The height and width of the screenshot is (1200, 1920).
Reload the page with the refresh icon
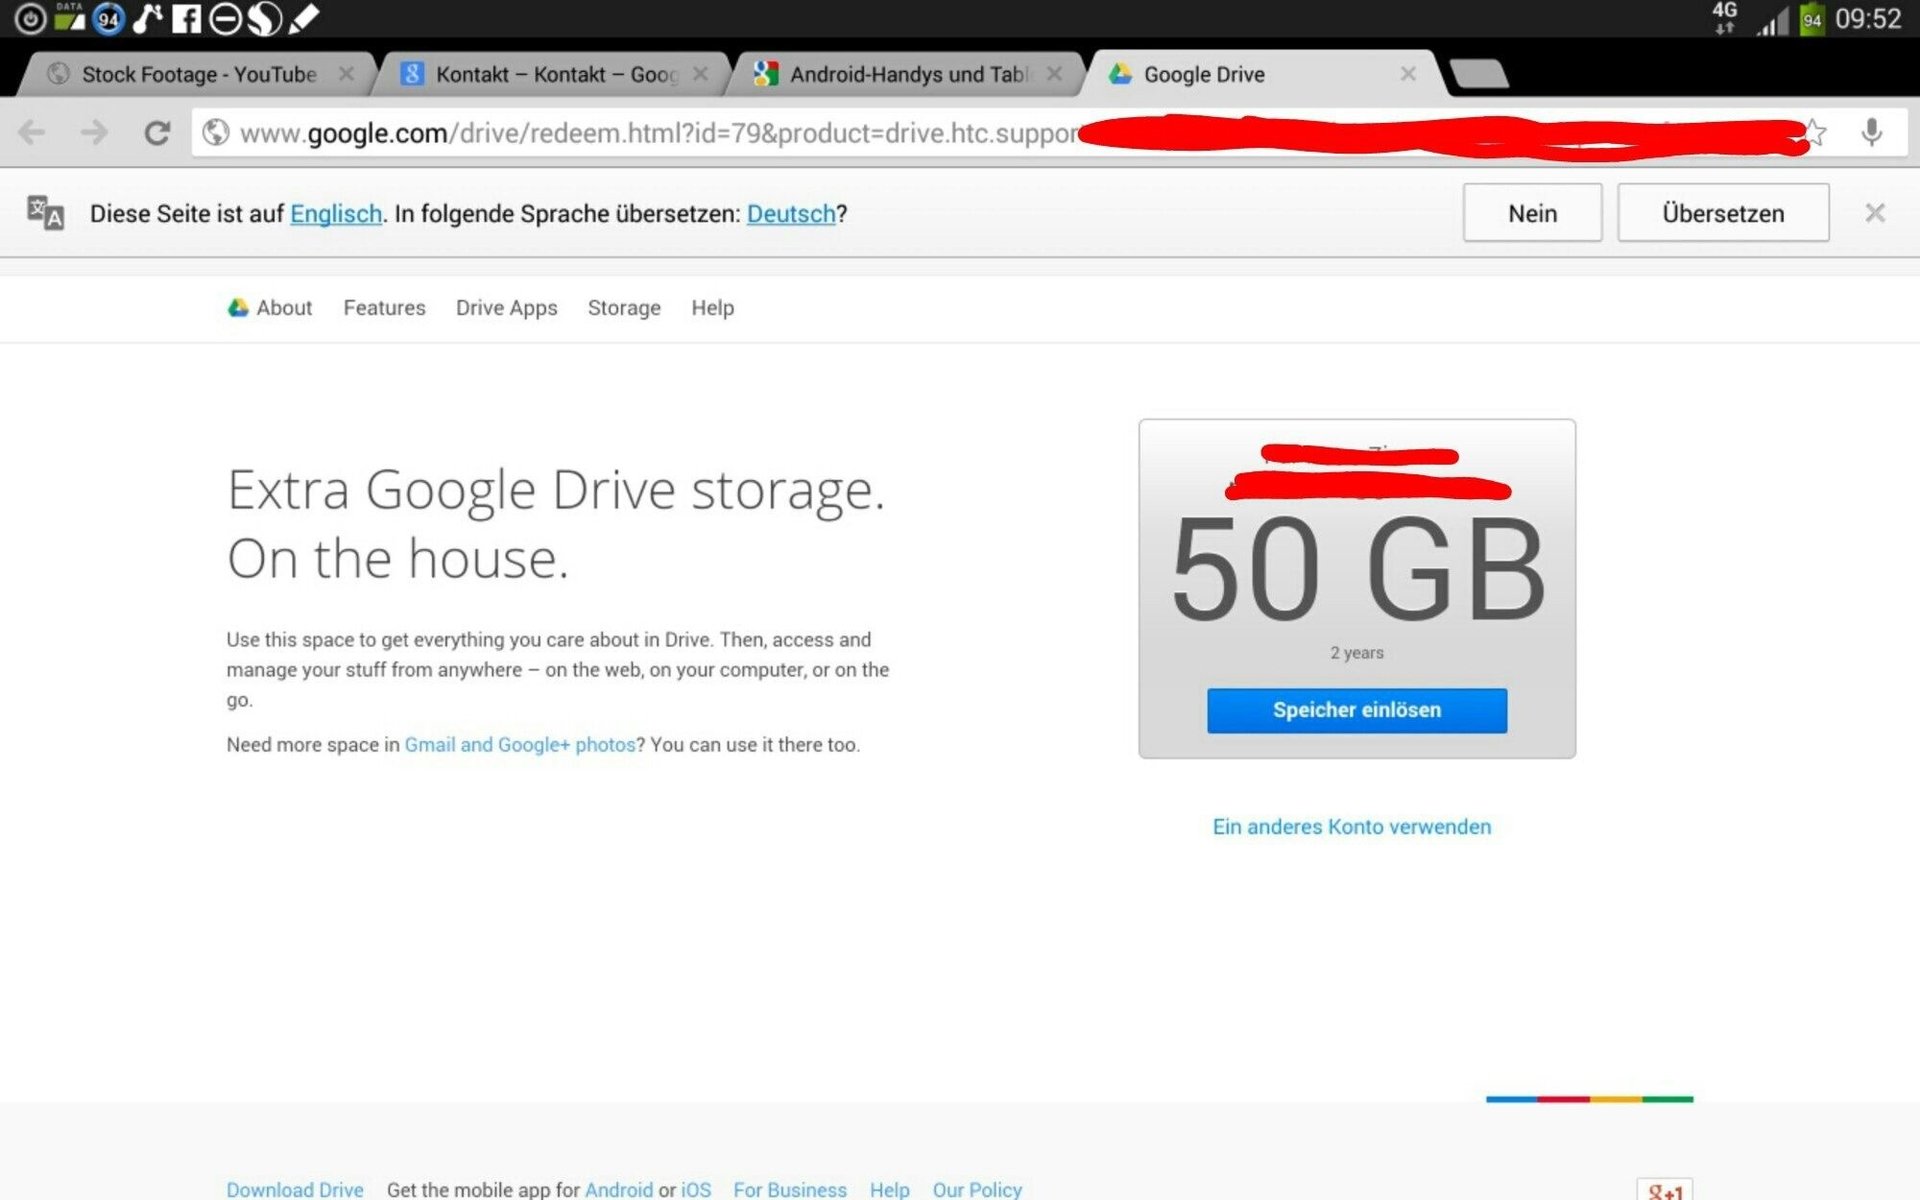coord(157,132)
